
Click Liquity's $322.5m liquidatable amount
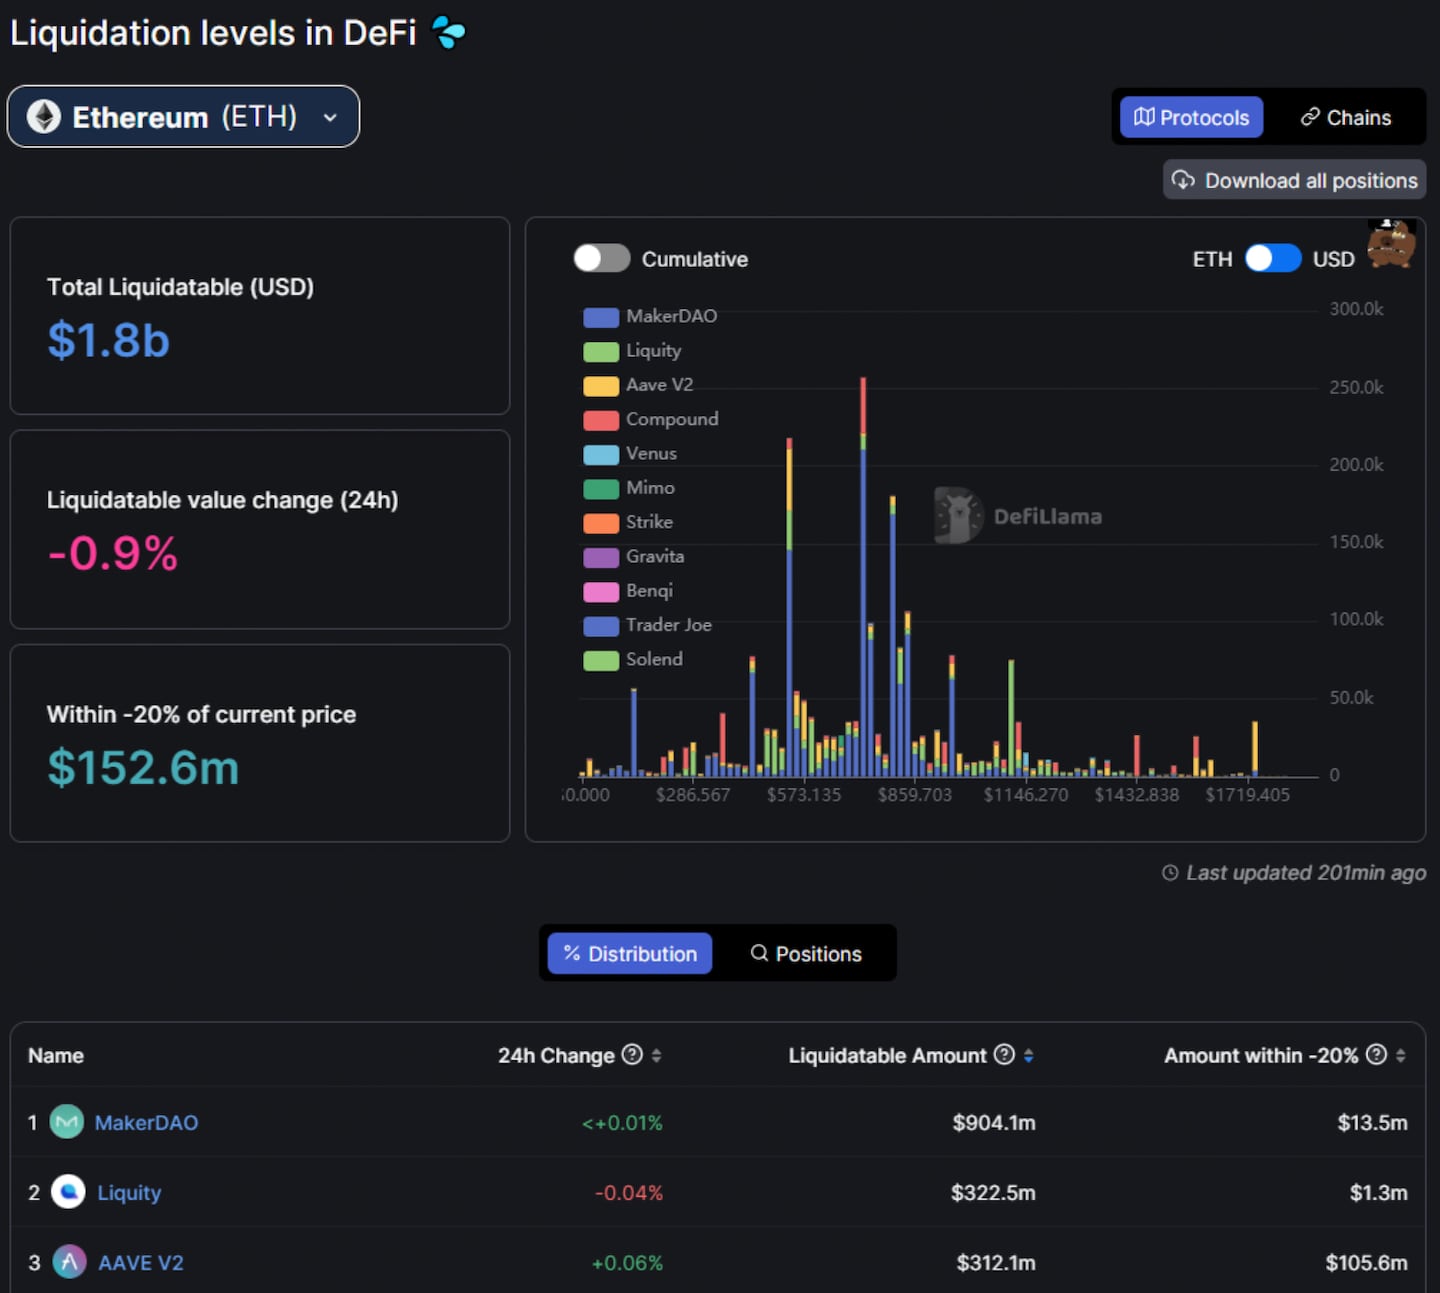pos(993,1192)
